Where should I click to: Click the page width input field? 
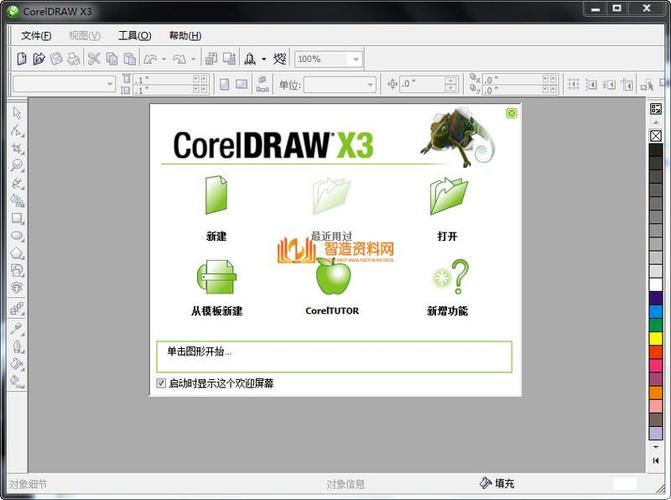(x=163, y=80)
